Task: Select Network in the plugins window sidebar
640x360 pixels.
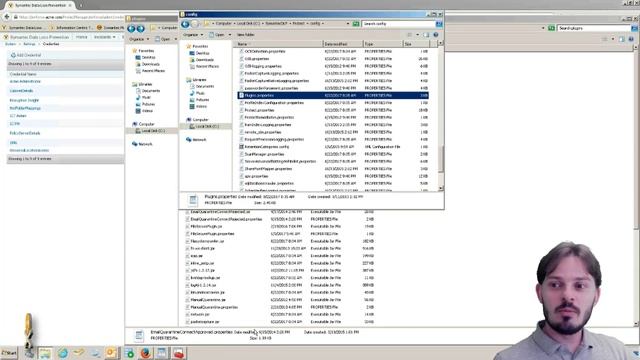Action: [x=145, y=144]
